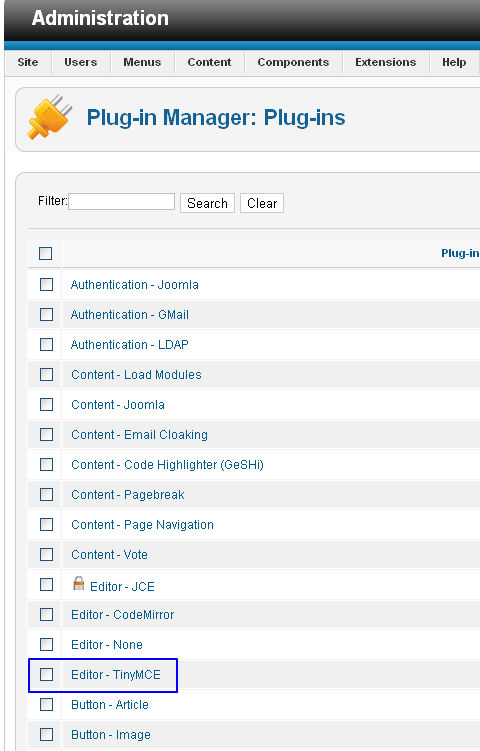This screenshot has height=751, width=480.
Task: Click the Clear filter button
Action: click(262, 203)
